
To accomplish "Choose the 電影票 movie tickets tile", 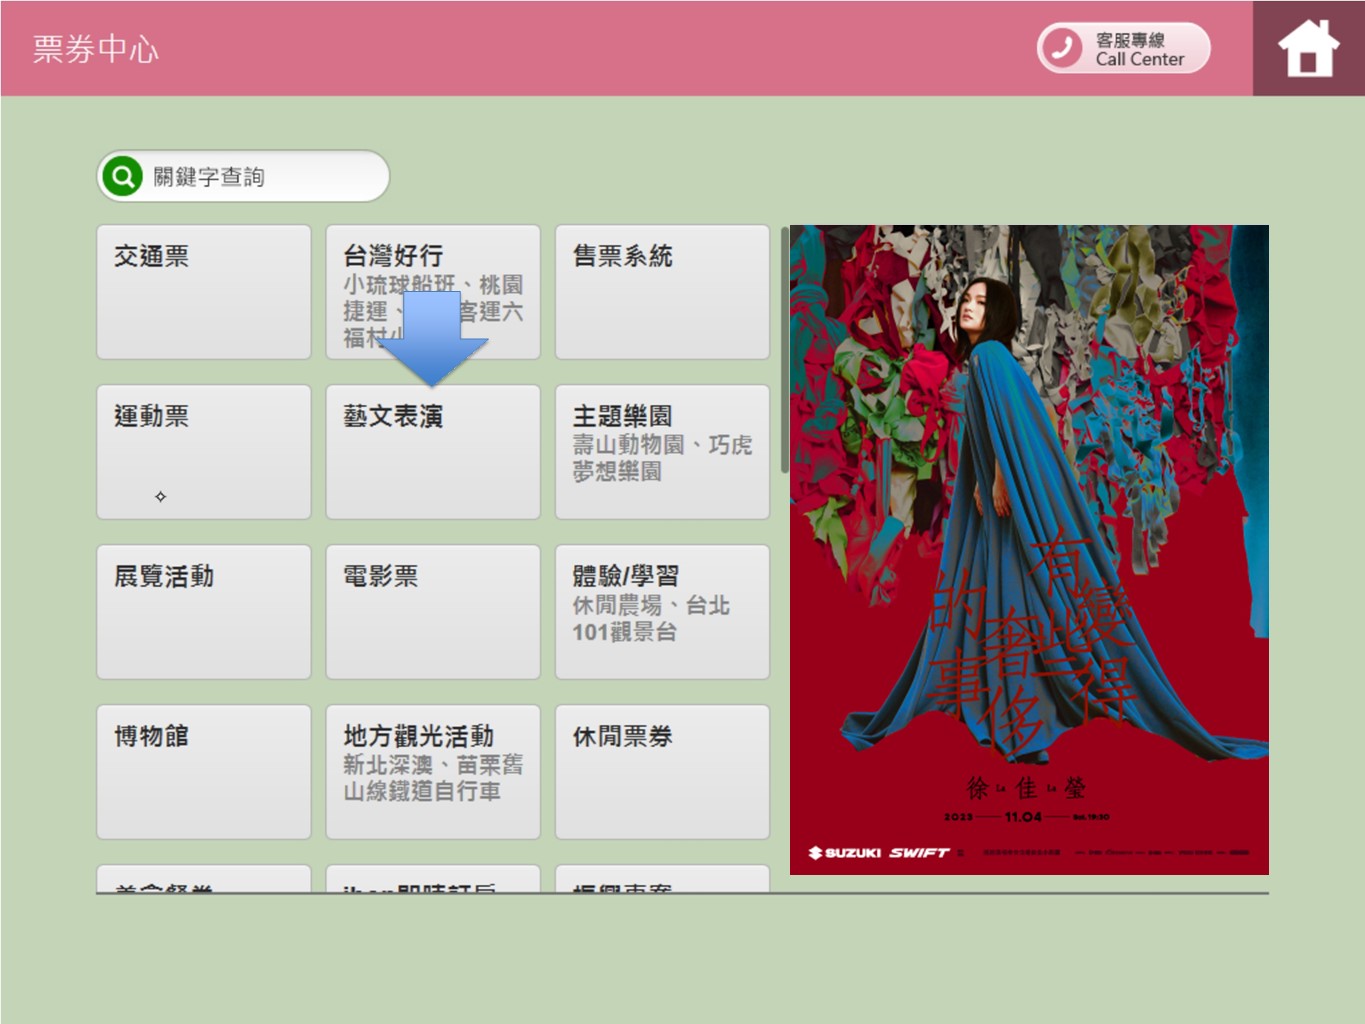I will [x=432, y=612].
